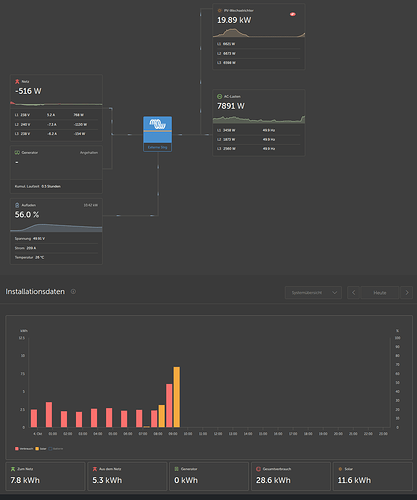Click the 5.3 kWh Aus dem Netz value
417x500 pixels.
pyautogui.click(x=107, y=480)
